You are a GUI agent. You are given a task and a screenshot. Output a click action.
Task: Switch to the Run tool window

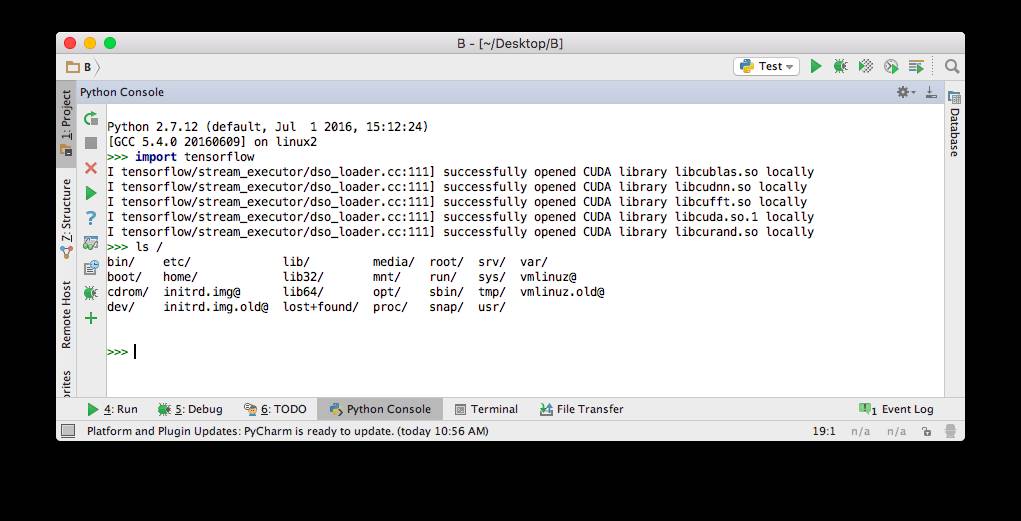click(113, 409)
